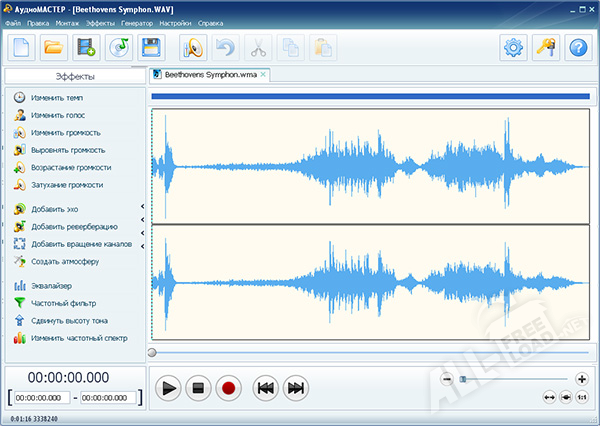
Task: Open help with the question mark icon
Action: (577, 47)
